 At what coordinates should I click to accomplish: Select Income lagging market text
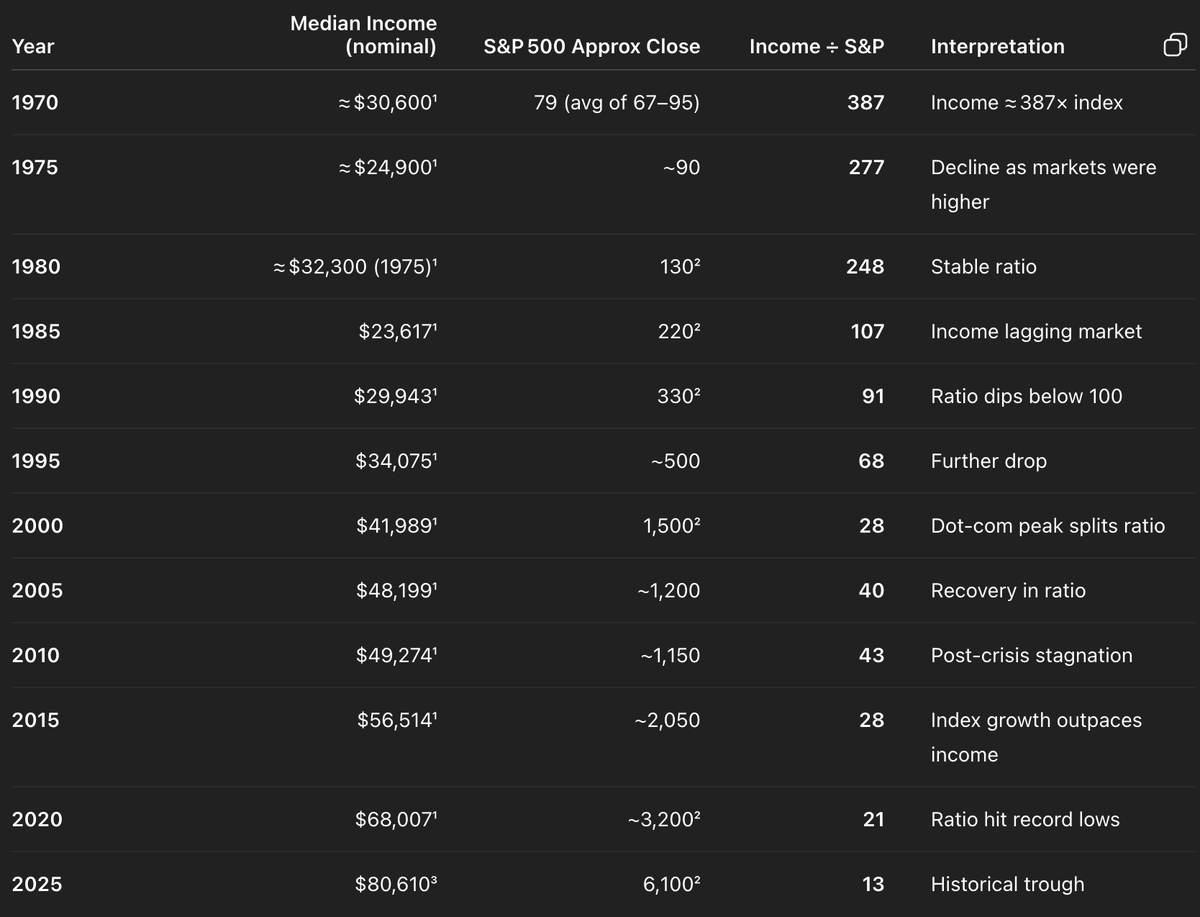1036,331
